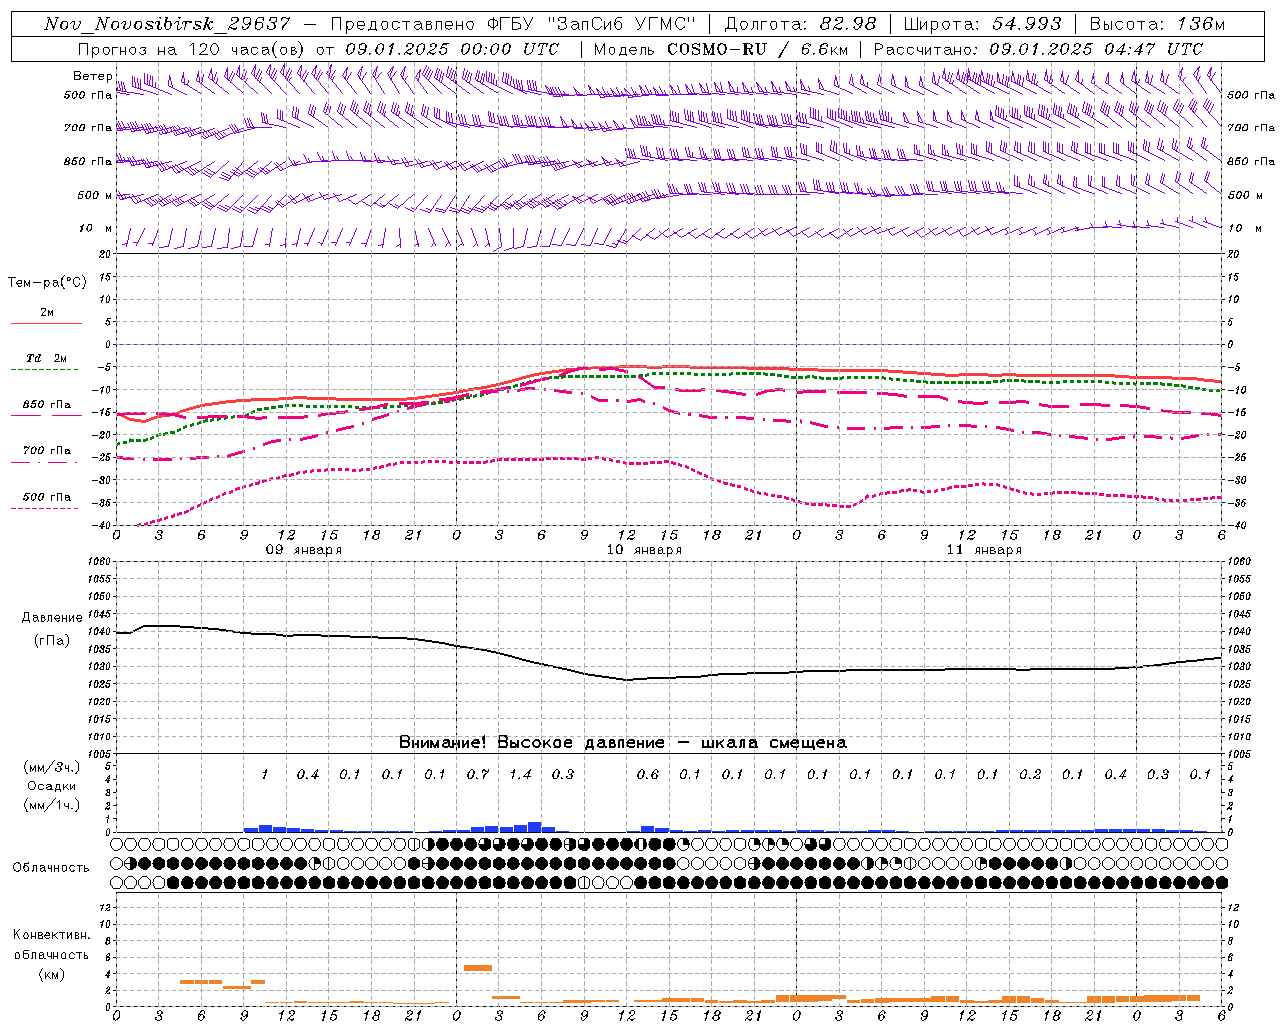Click the calculated timestamp 09.01.2025 04:47 UTC
Screen dimensions: 1280x1024
pos(1096,49)
